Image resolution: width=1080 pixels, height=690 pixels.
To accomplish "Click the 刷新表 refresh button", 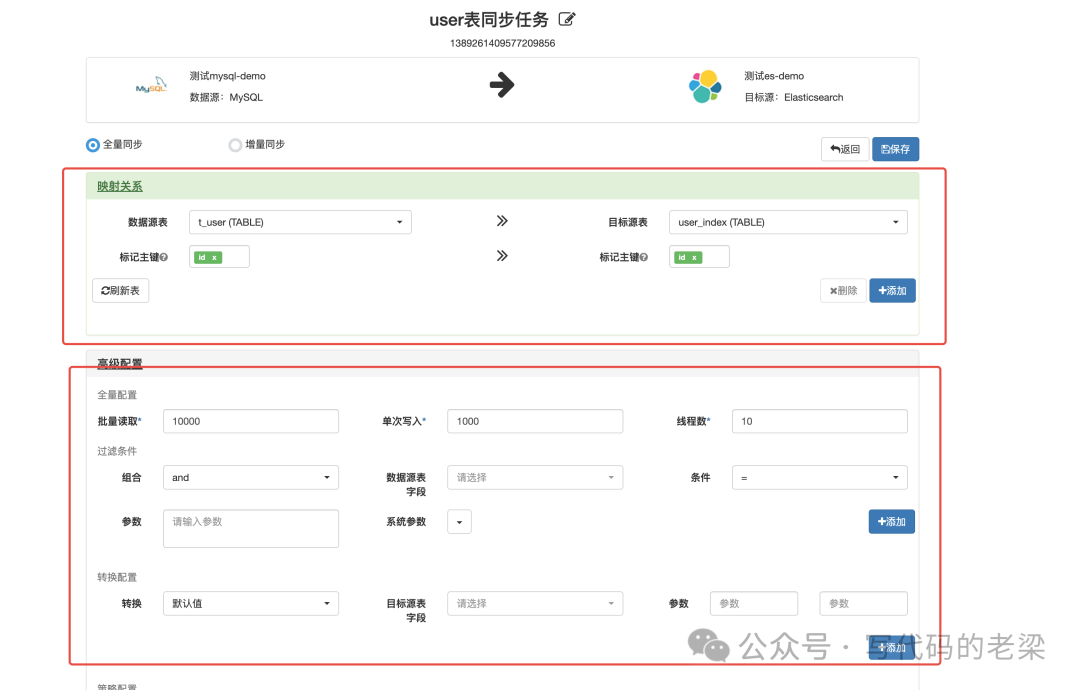I will click(x=120, y=291).
